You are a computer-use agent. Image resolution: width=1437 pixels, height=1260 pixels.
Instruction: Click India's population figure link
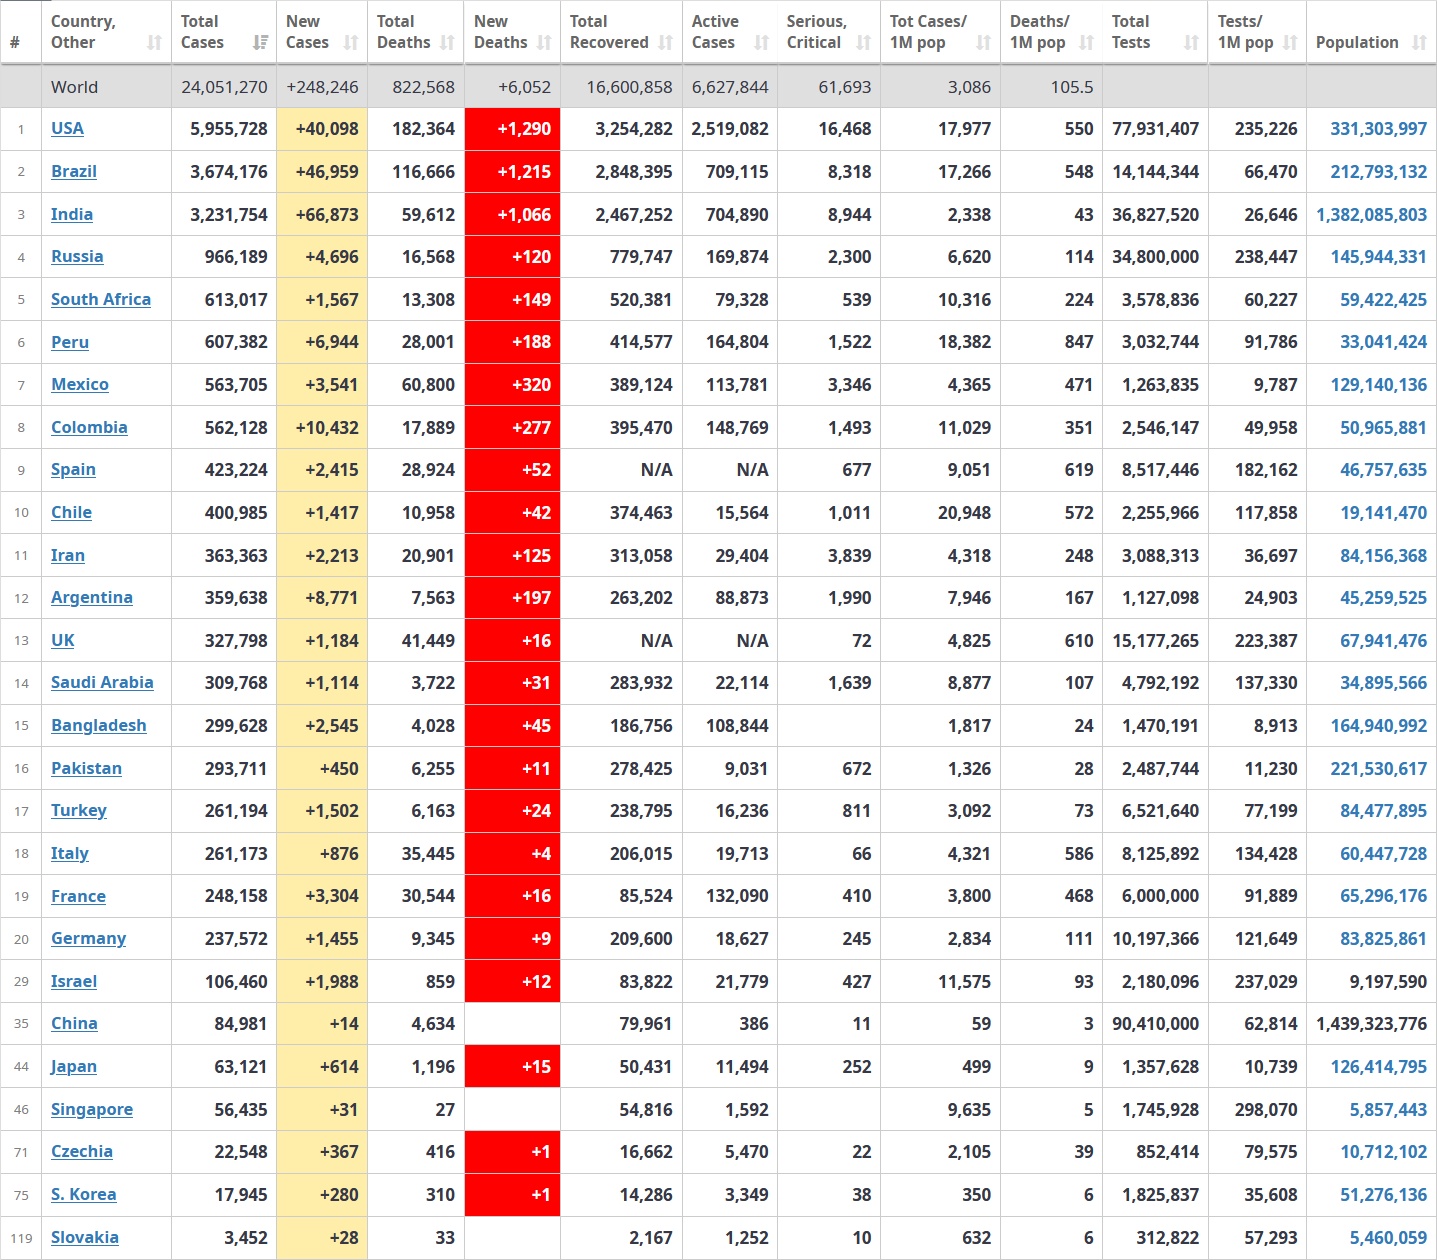1371,214
